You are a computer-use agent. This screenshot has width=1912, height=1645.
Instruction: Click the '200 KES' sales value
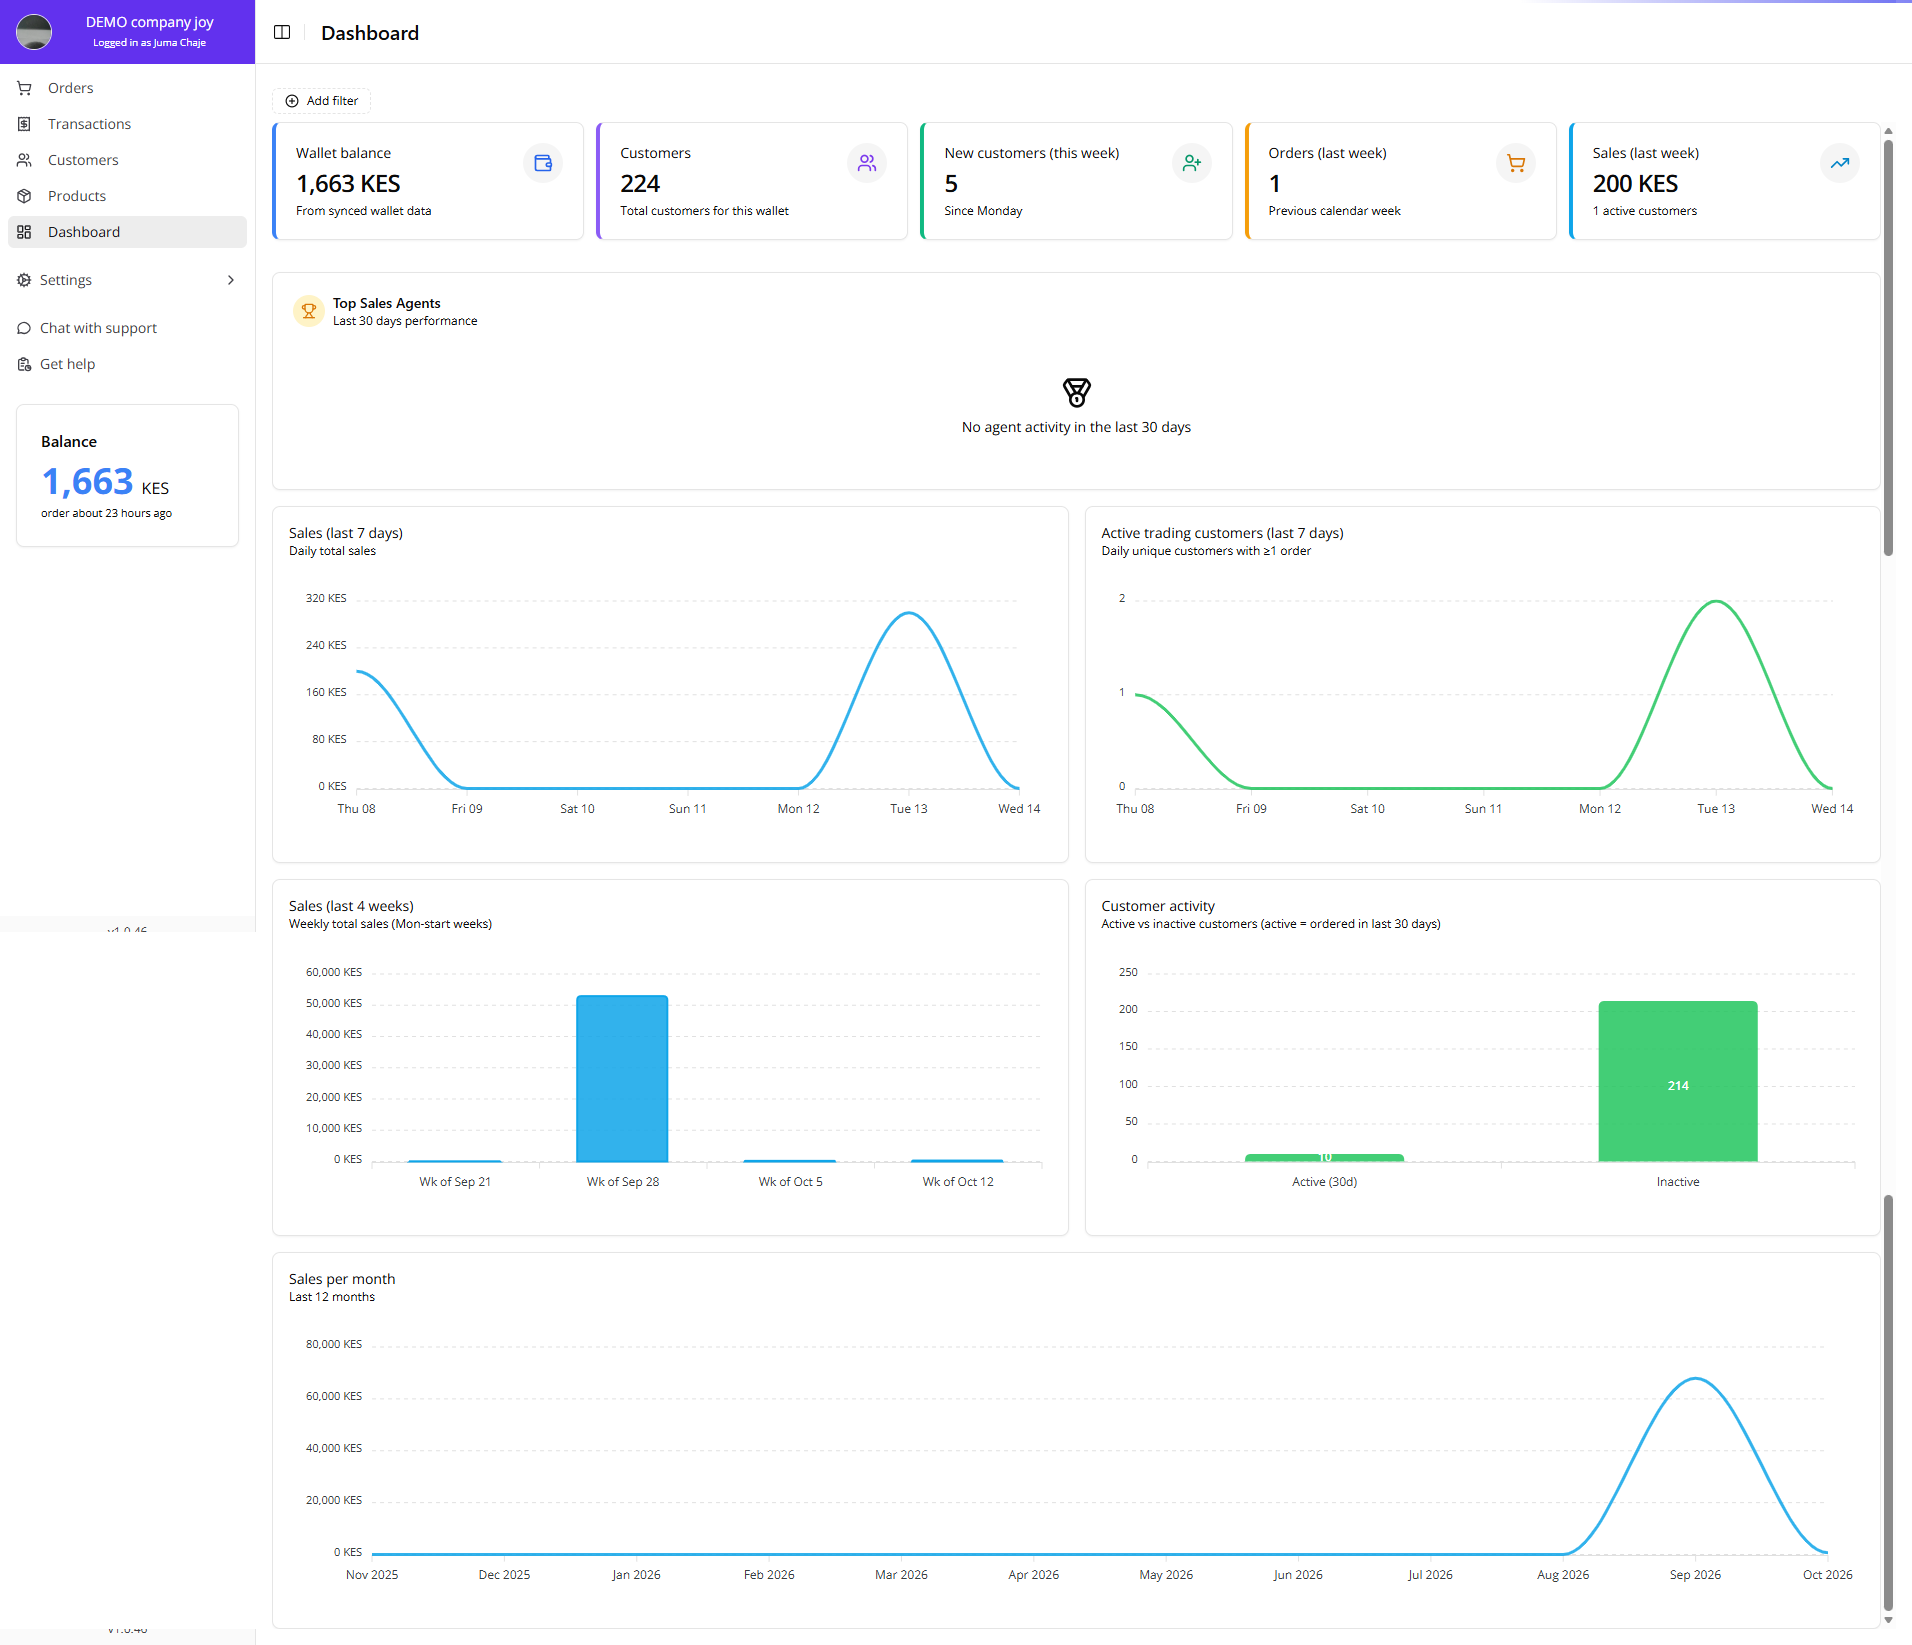(x=1635, y=184)
